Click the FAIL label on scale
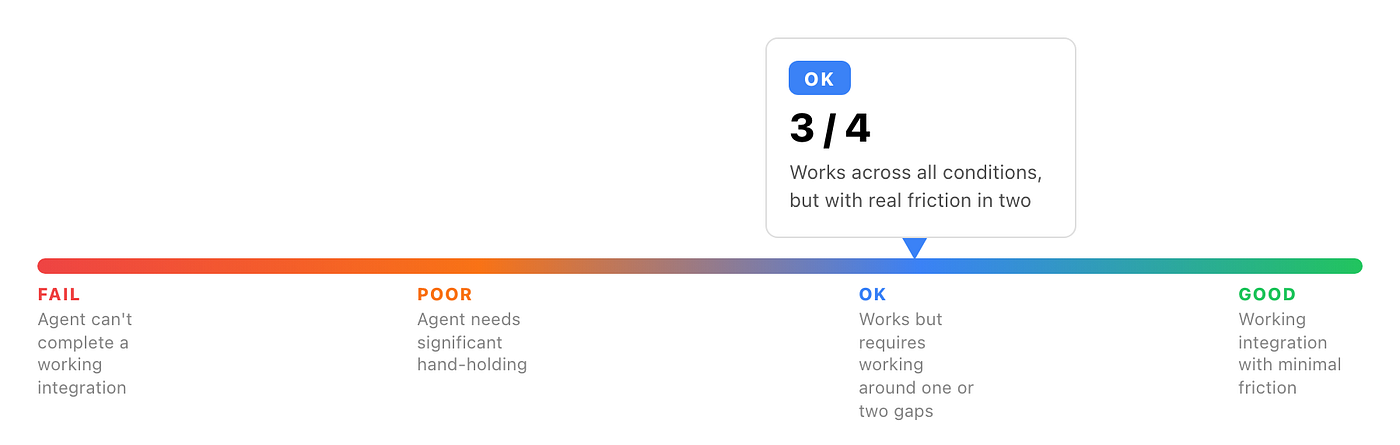 (x=59, y=295)
